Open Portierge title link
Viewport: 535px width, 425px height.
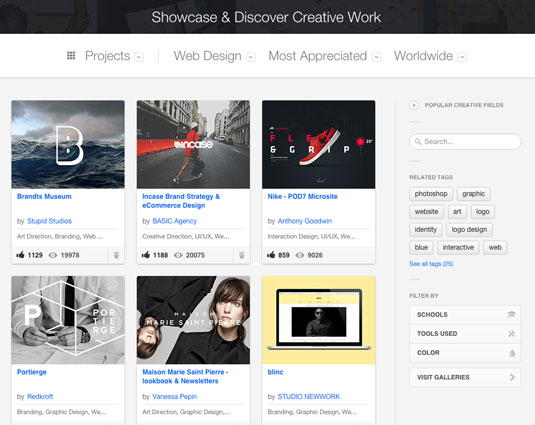(x=32, y=372)
